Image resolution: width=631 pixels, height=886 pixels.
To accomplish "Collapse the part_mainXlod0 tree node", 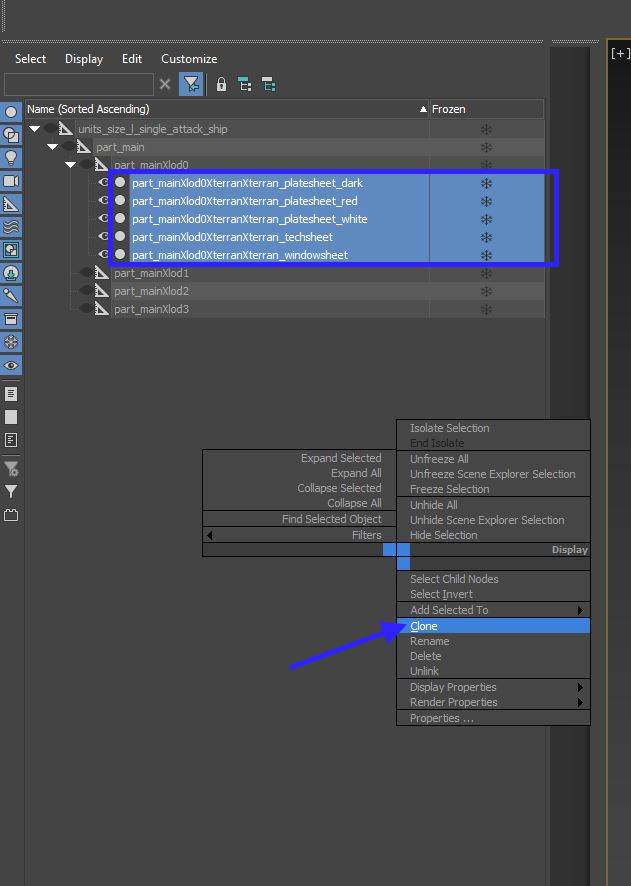I will 71,165.
